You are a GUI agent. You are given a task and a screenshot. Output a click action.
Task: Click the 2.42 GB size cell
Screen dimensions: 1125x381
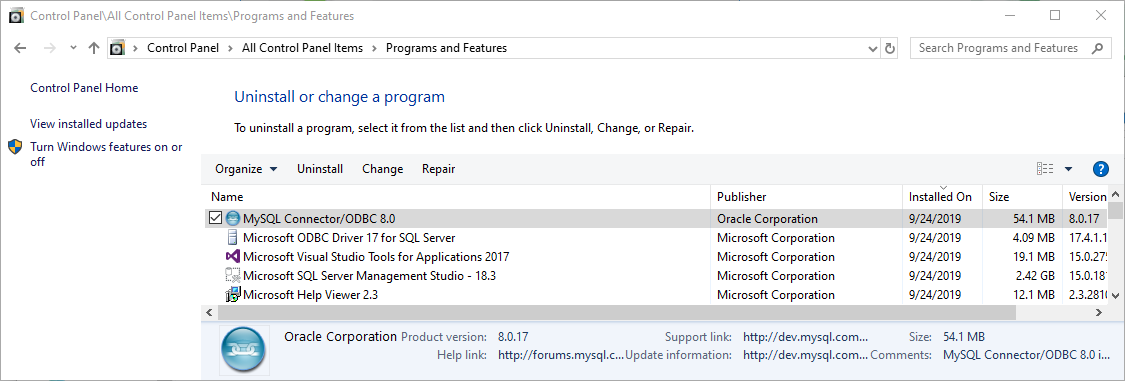pos(1034,276)
